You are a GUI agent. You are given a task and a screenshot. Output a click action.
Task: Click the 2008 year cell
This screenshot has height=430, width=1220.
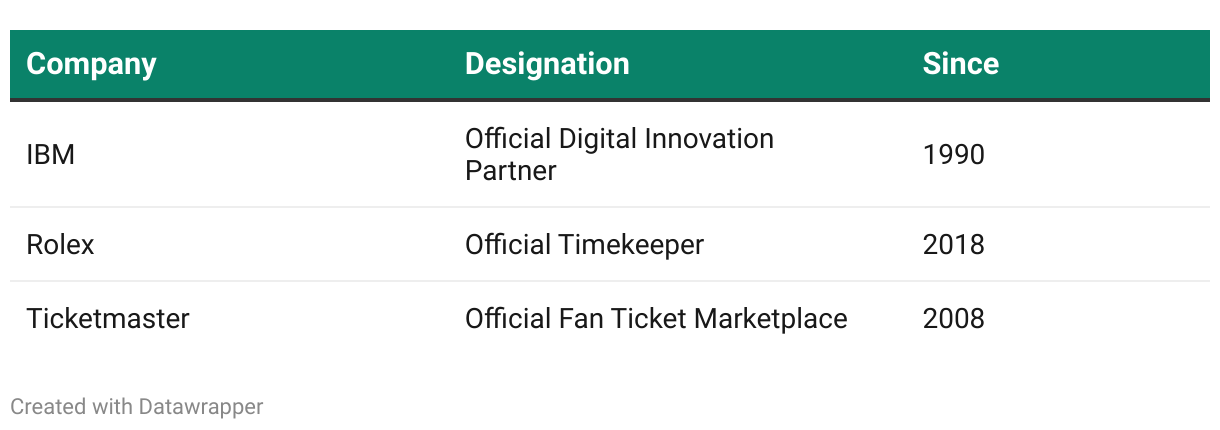click(953, 319)
